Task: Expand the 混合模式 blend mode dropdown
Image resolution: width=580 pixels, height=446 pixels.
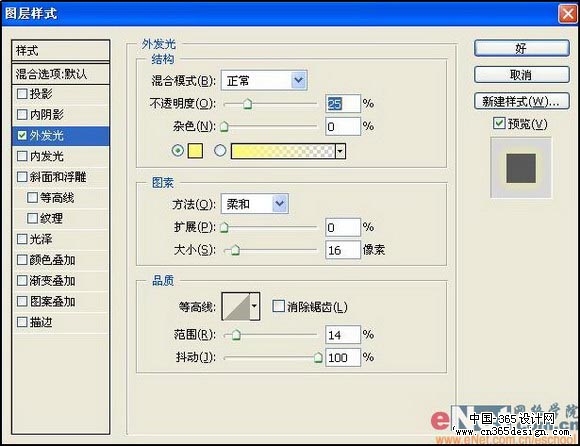Action: (x=299, y=80)
